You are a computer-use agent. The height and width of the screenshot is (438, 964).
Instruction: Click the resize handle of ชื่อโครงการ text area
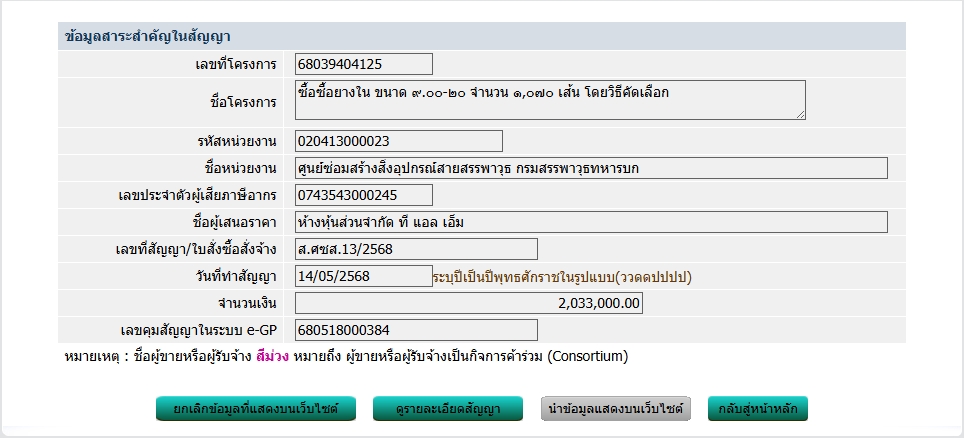click(x=800, y=115)
